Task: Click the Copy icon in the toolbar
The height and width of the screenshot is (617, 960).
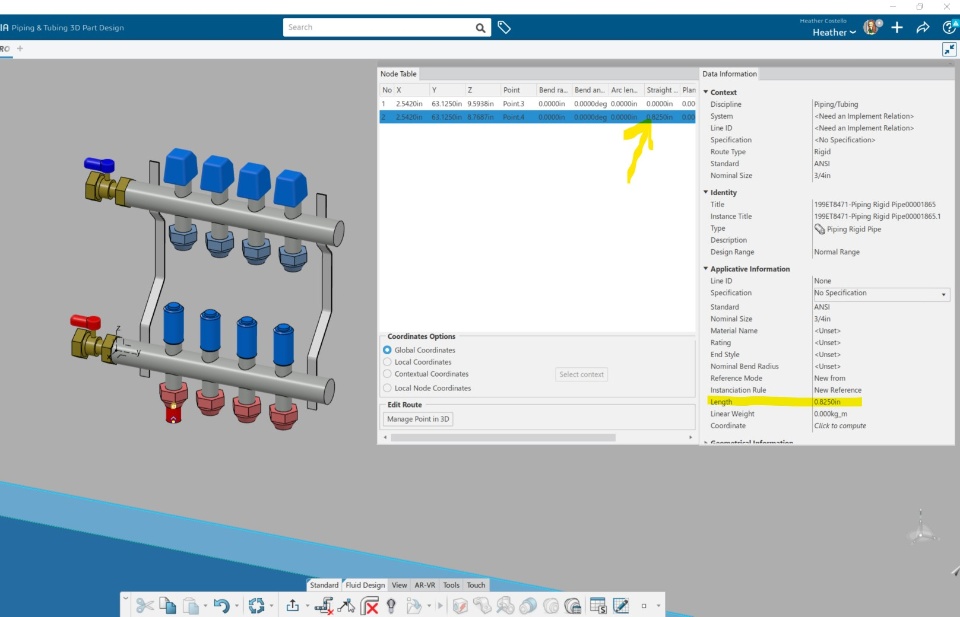Action: 168,605
